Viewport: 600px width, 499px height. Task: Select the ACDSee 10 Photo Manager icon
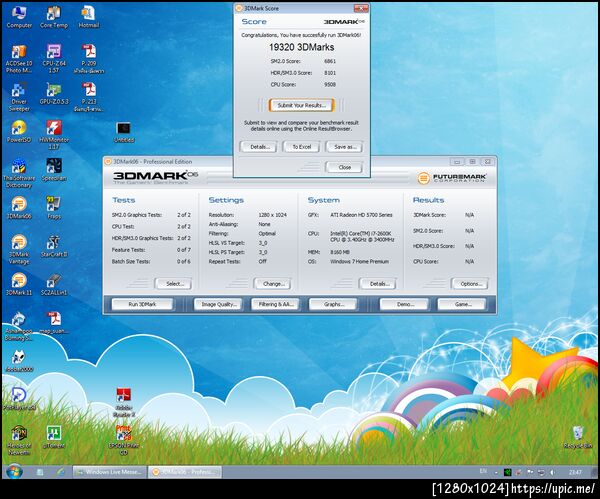click(x=19, y=59)
